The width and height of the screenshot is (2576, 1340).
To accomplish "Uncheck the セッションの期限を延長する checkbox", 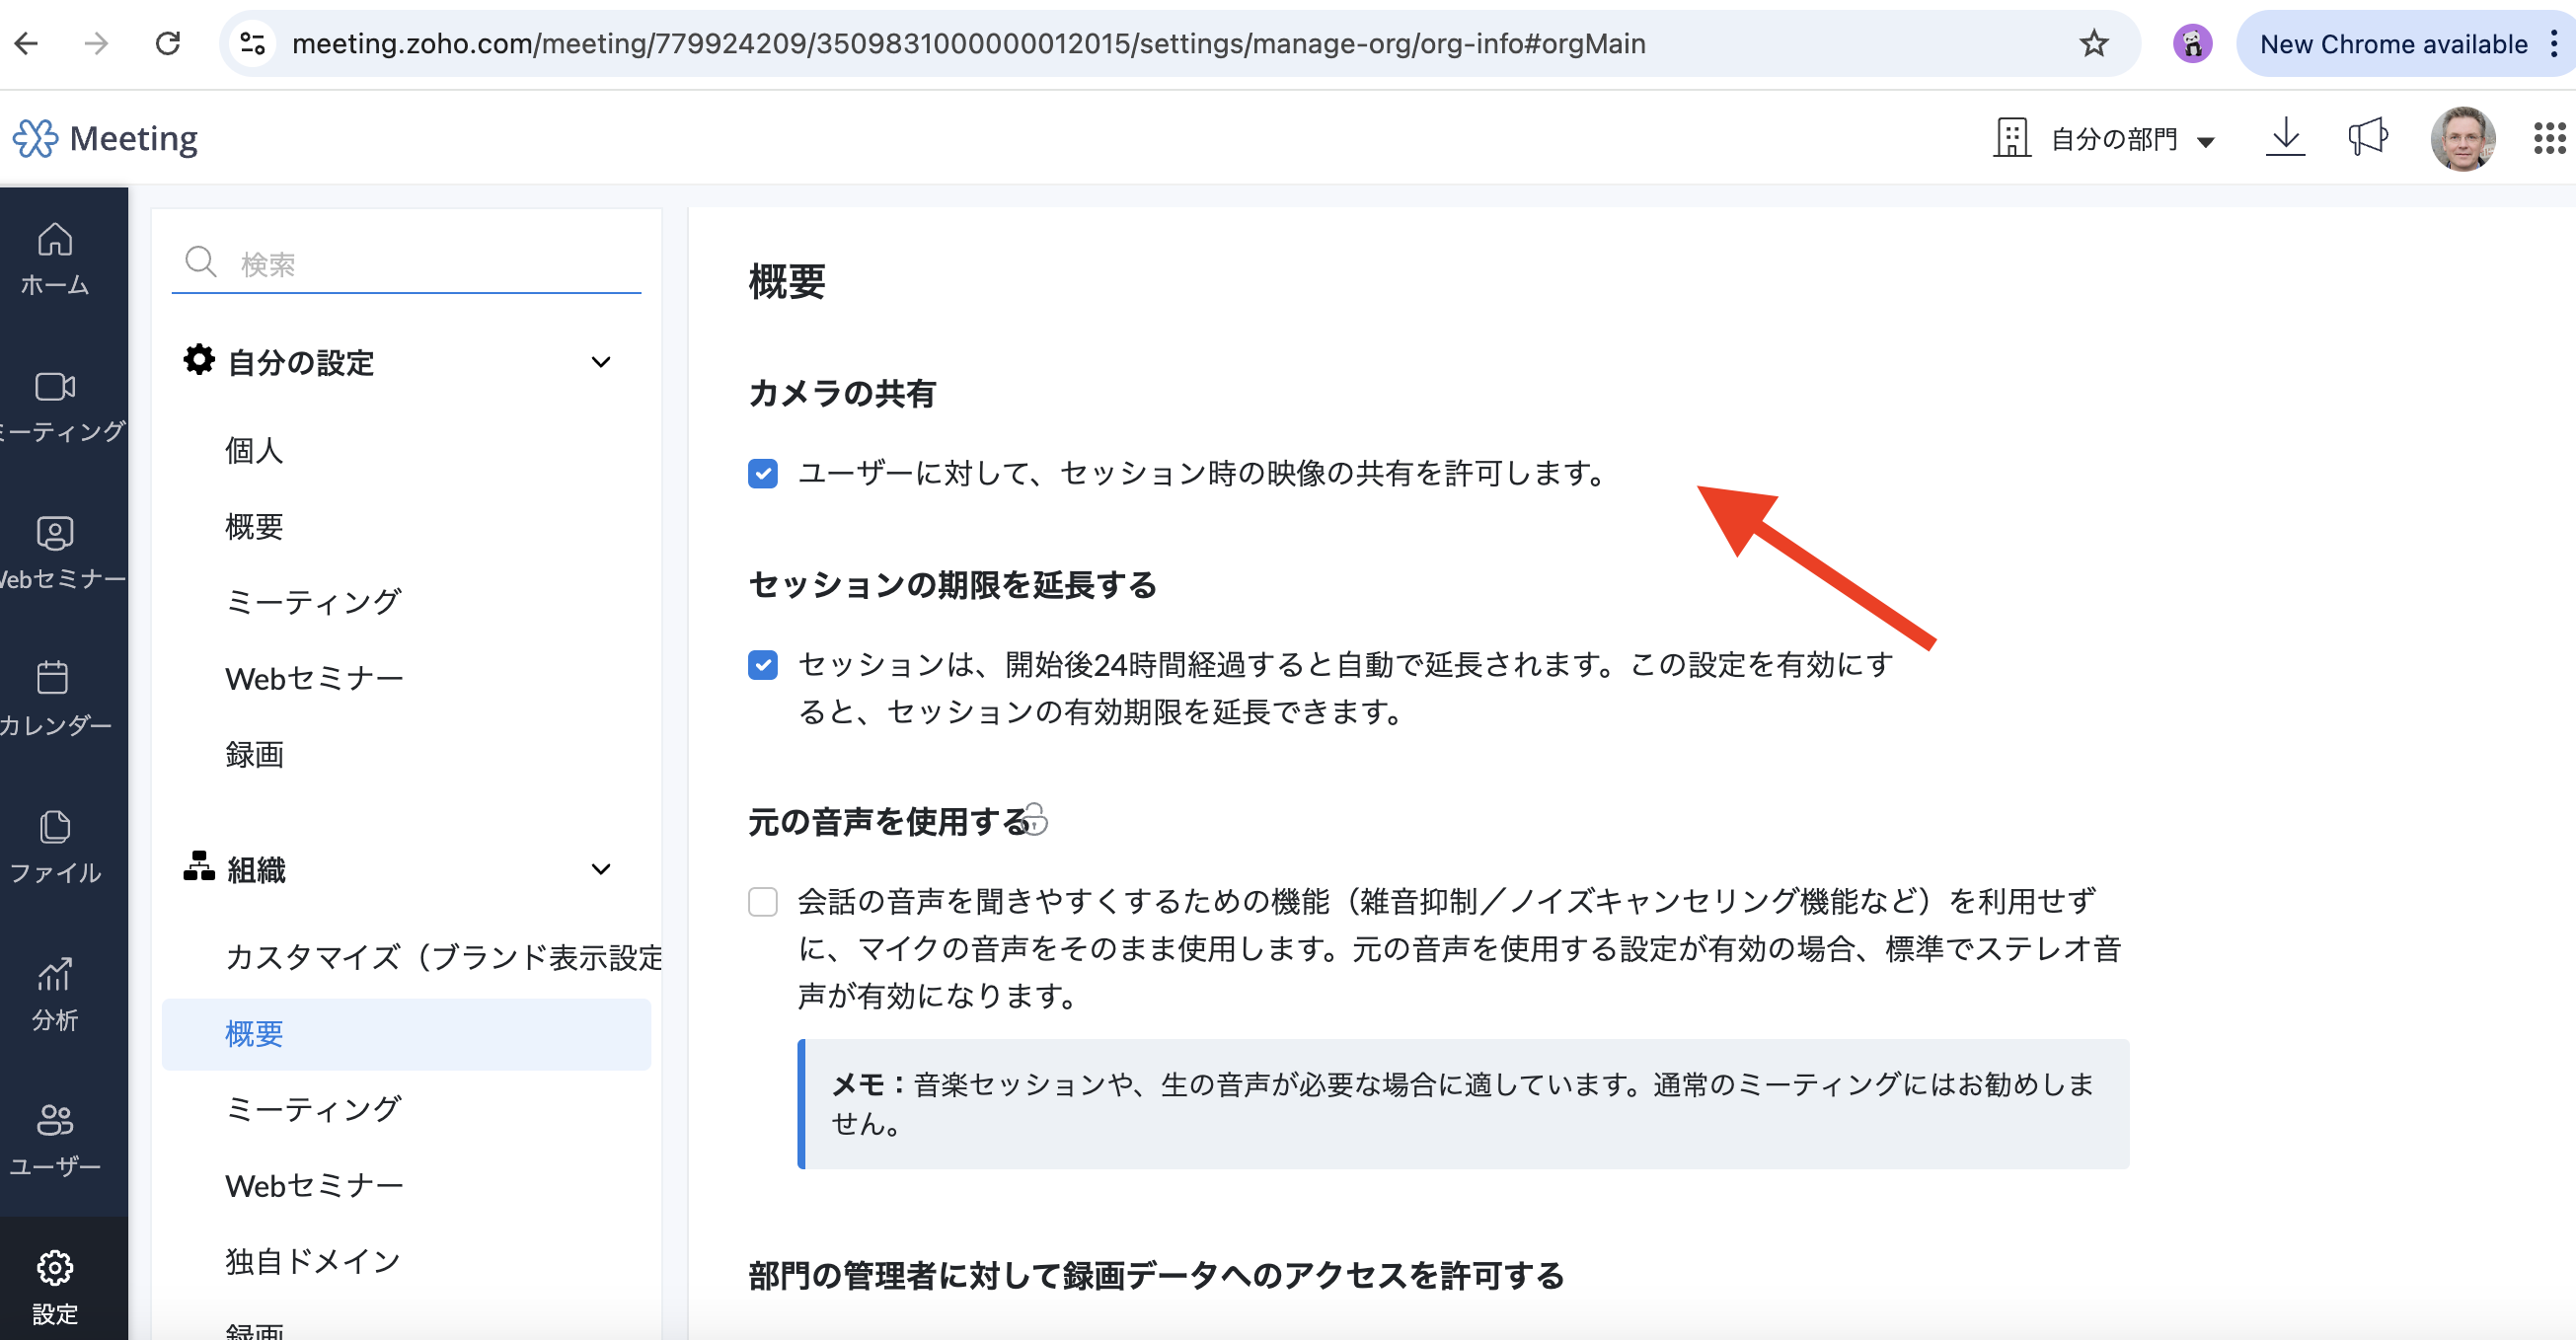I will [x=763, y=665].
